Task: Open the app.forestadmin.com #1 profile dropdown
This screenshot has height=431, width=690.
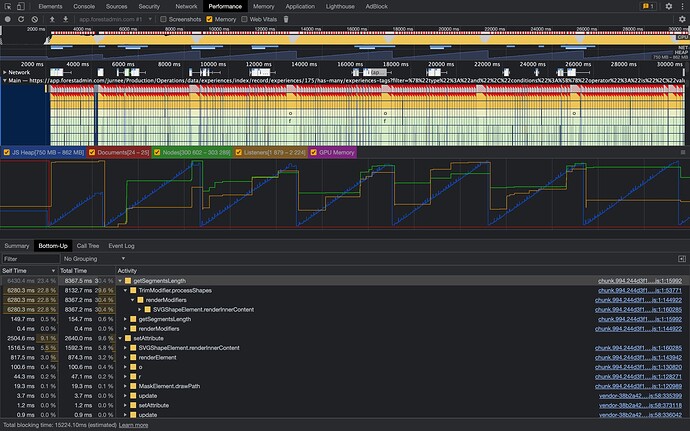Action: pos(115,19)
